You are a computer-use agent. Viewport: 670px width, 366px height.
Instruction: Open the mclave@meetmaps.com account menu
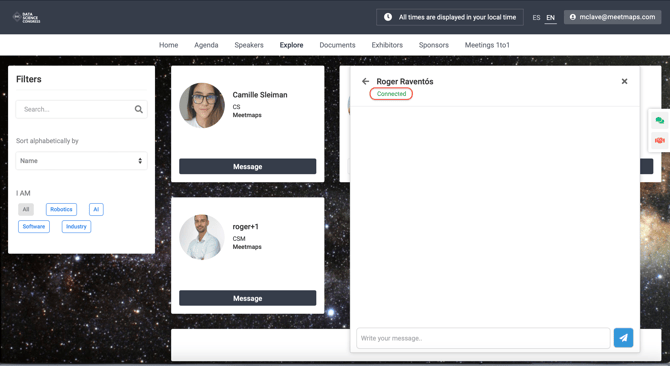point(612,17)
